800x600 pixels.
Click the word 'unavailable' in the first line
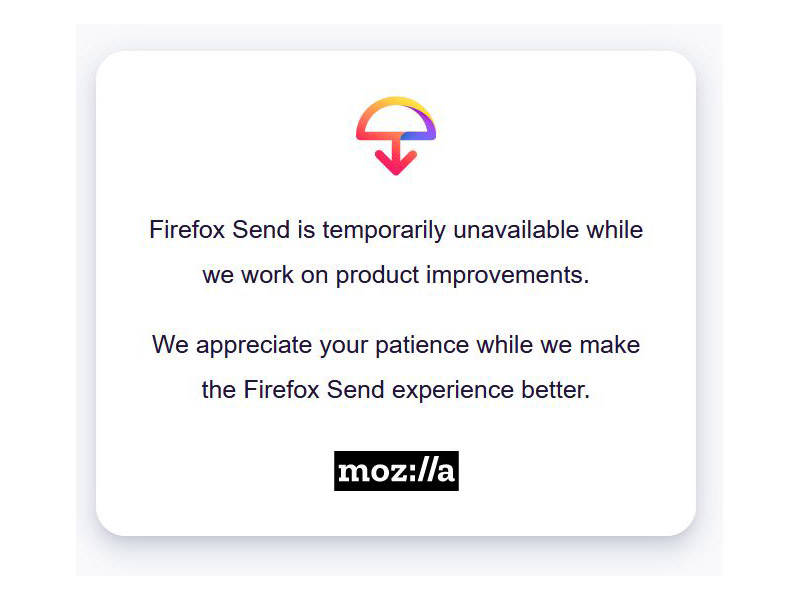516,230
